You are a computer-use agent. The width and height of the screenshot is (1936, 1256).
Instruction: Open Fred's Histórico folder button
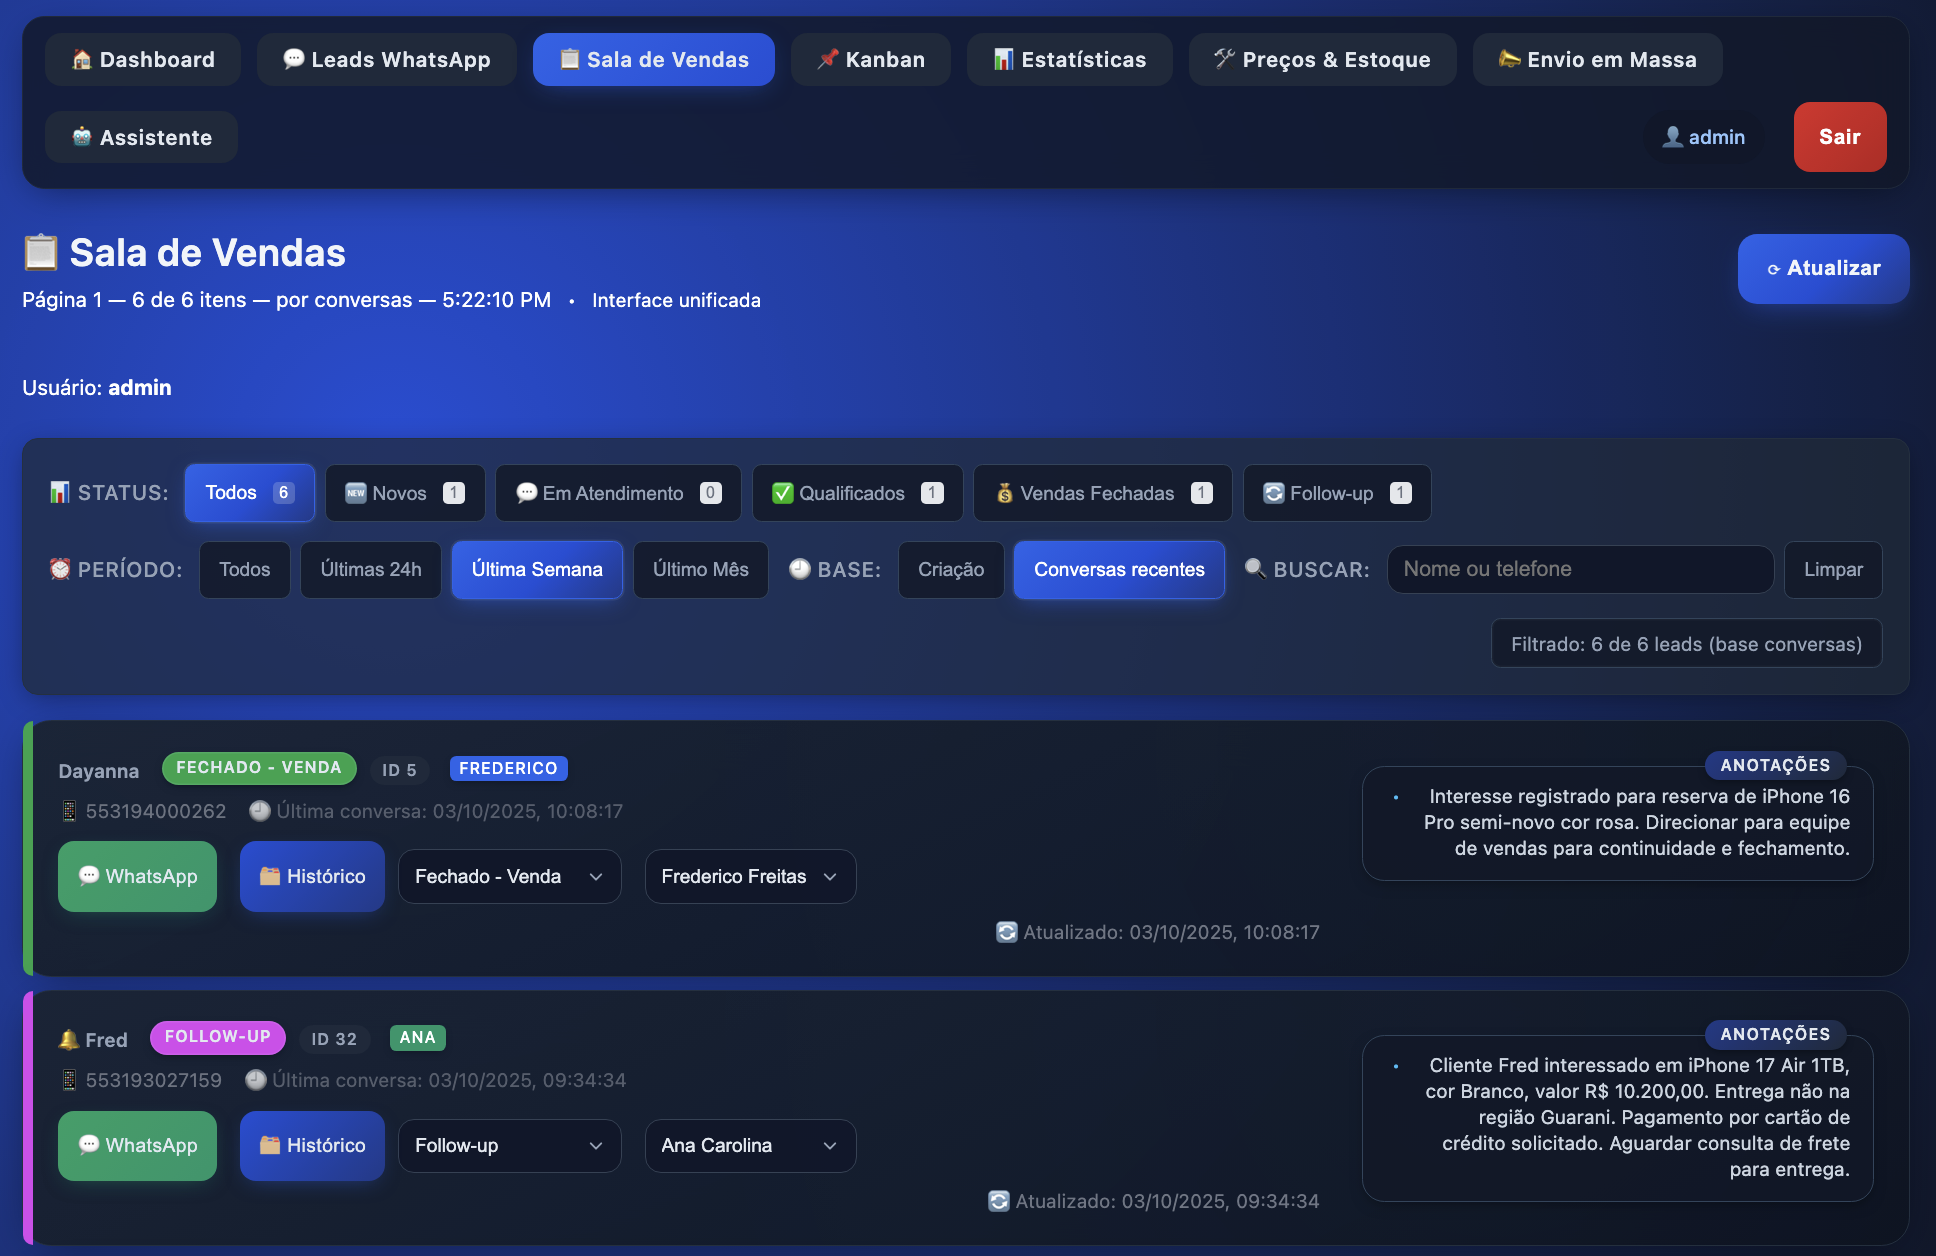click(x=312, y=1145)
